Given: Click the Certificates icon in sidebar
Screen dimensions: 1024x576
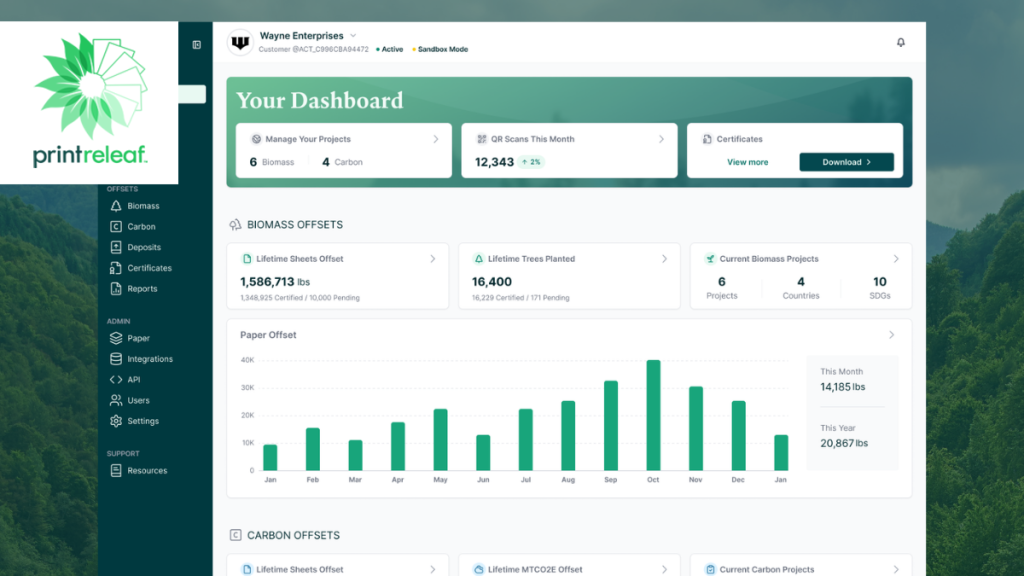Looking at the screenshot, I should coord(116,268).
